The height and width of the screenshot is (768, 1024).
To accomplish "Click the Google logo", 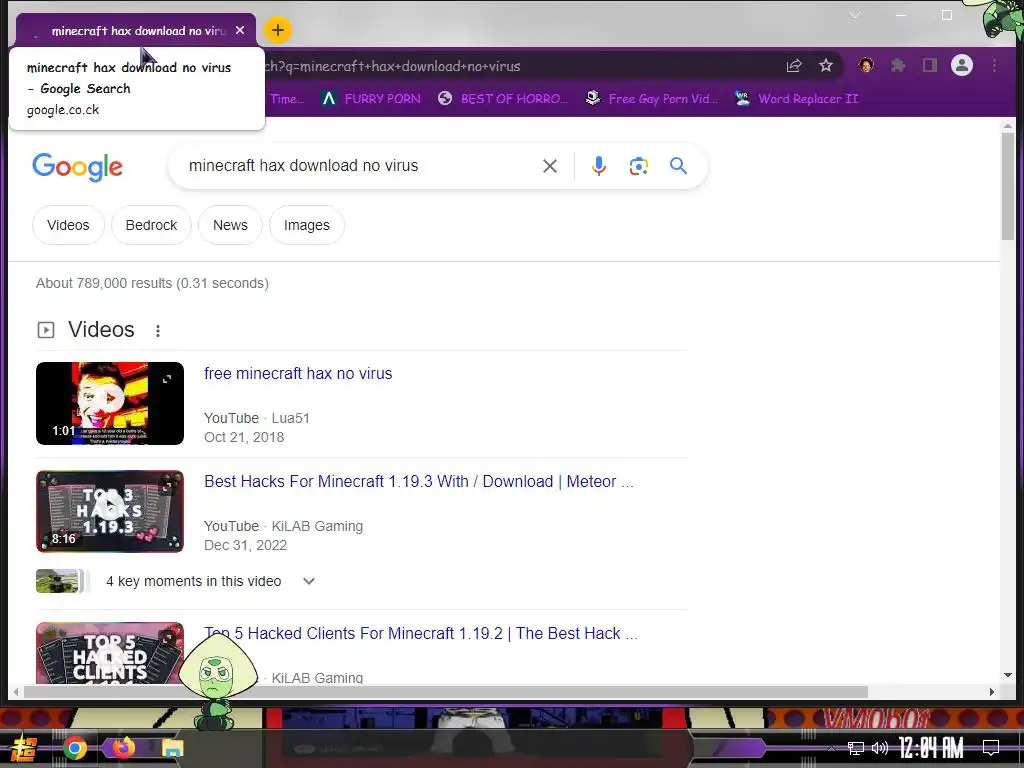I will point(77,167).
